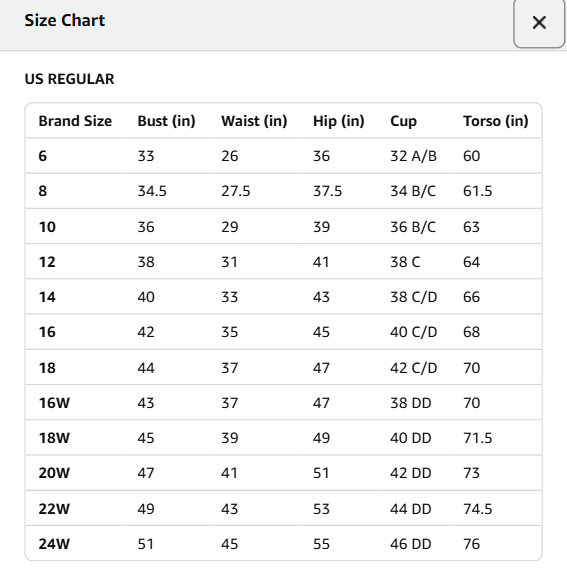Click brand size 16W row label
The image size is (567, 573).
pyautogui.click(x=54, y=403)
